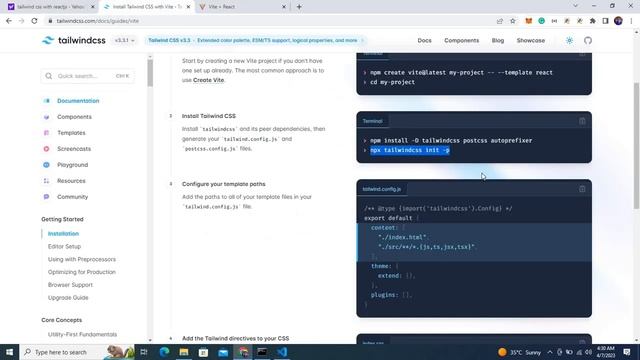The width and height of the screenshot is (640, 360).
Task: Open Editor Setup page
Action: point(64,247)
